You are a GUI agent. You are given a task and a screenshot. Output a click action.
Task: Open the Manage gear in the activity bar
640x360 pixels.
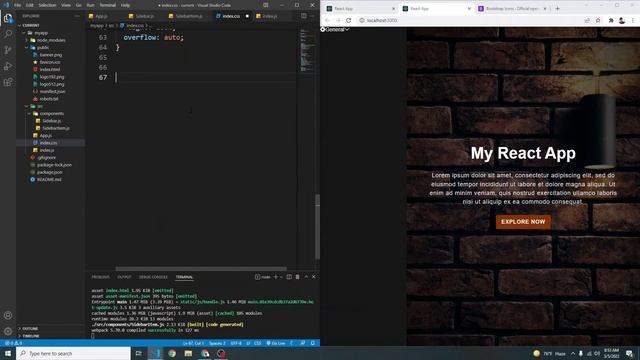click(8, 331)
